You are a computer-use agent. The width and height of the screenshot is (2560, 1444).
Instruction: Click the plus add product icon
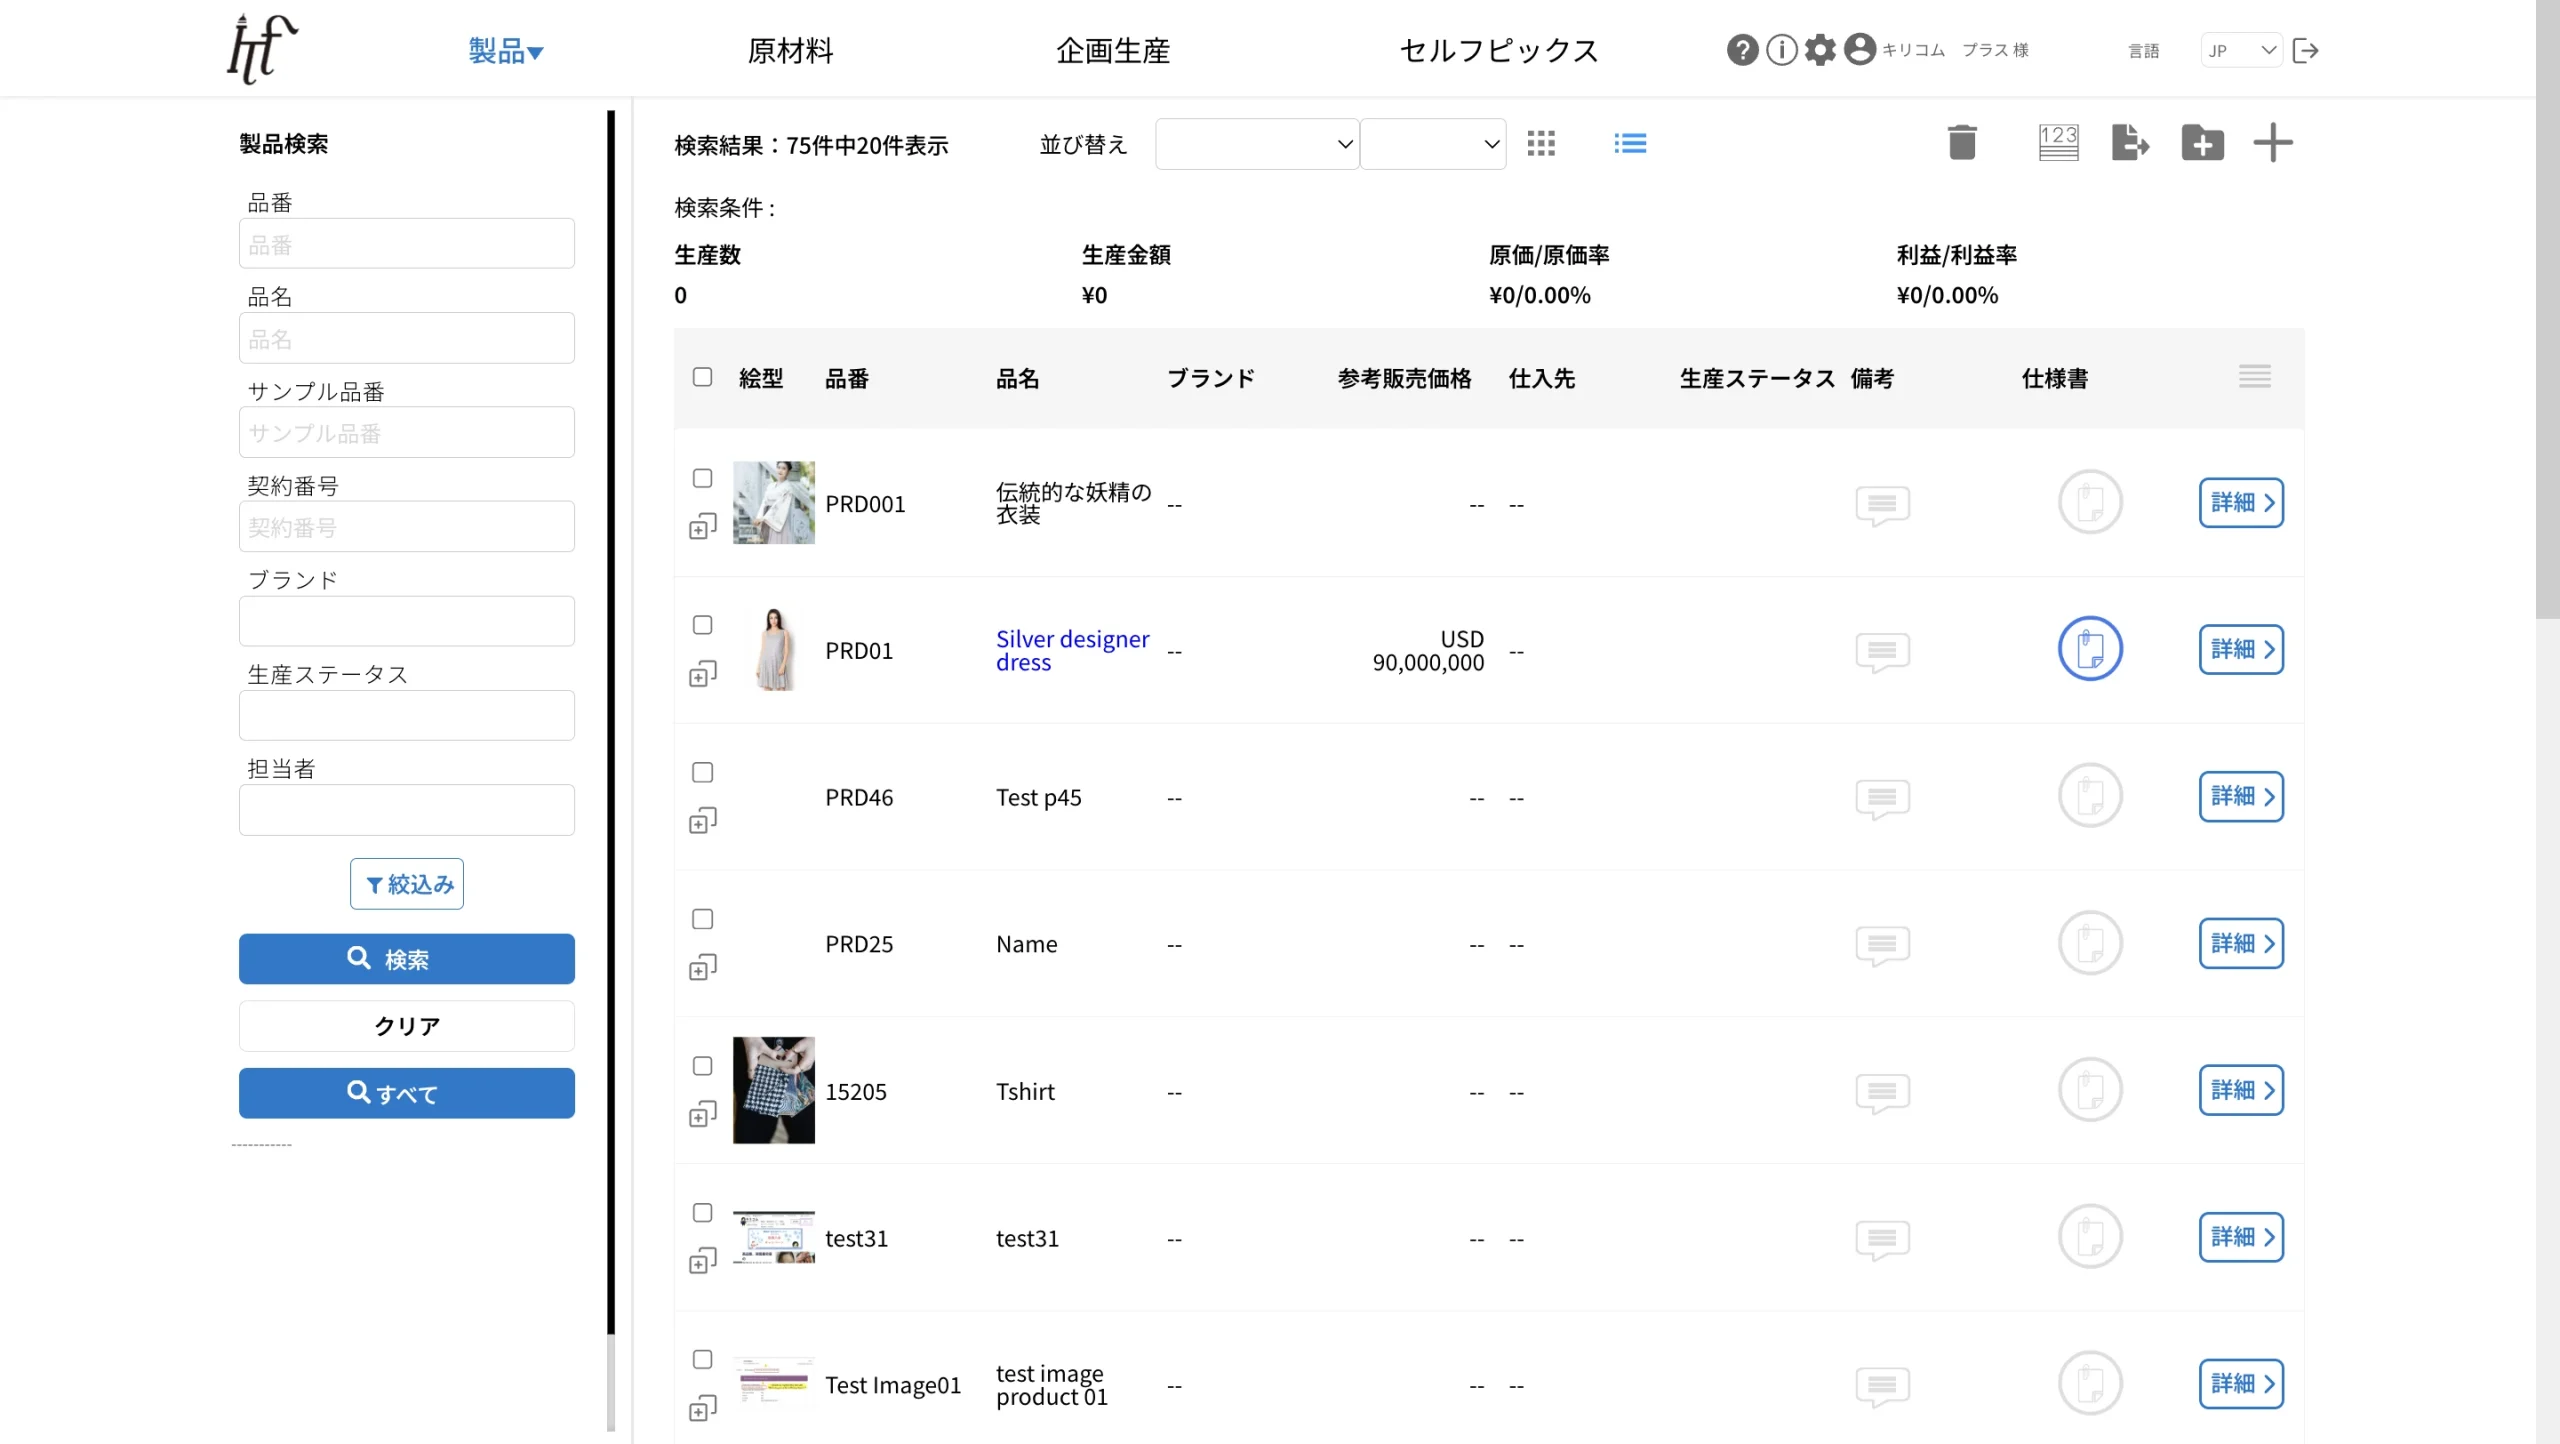coord(2272,142)
